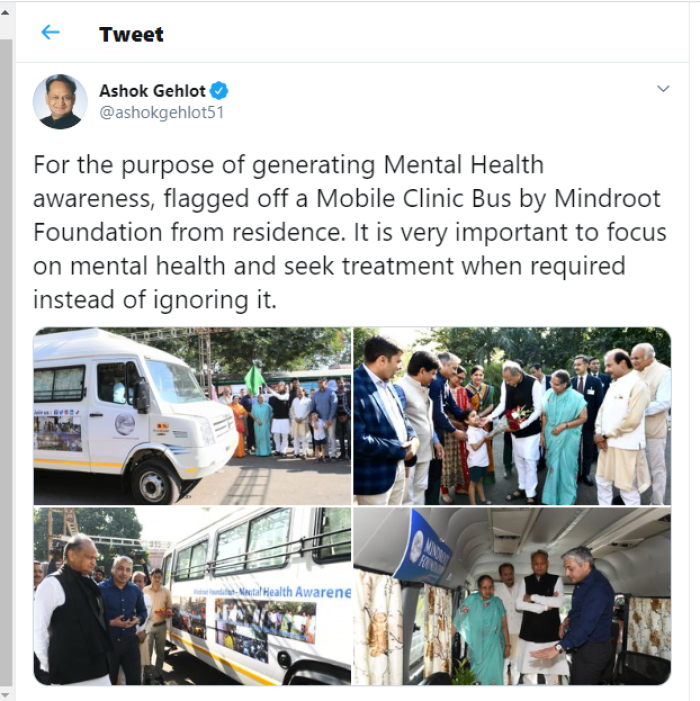Screen dimensions: 700x701
Task: Click the blue verified badge
Action: click(219, 91)
